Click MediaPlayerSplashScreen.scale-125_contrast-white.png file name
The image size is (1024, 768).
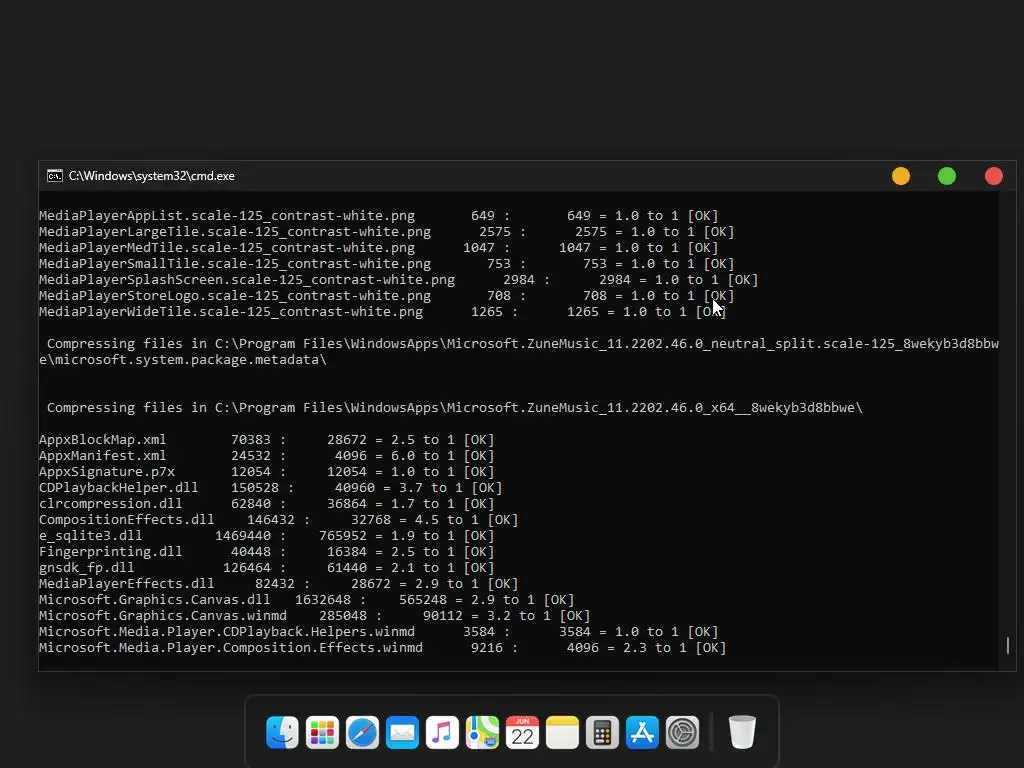coord(247,280)
